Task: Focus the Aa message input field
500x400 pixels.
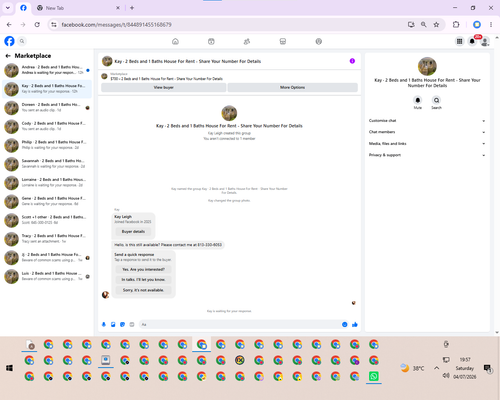Action: [x=240, y=324]
